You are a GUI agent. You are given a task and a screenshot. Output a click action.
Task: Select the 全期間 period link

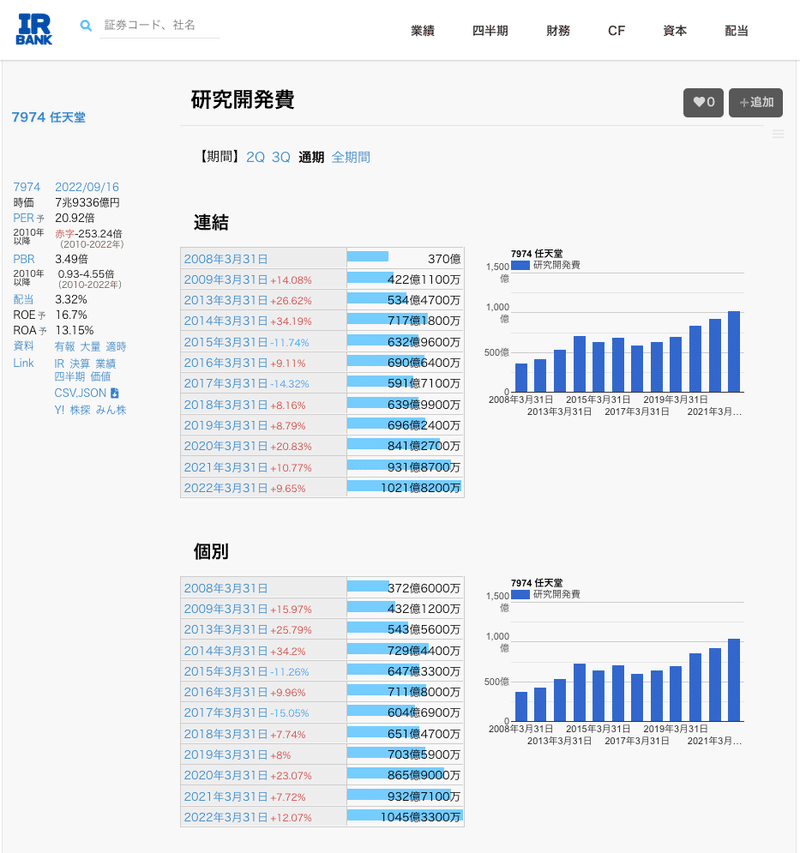[x=351, y=157]
